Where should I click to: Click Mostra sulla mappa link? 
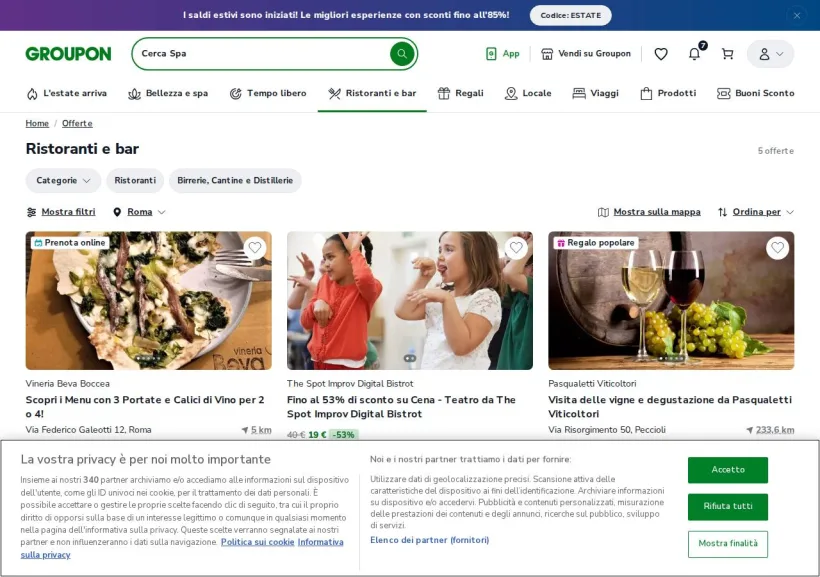[x=649, y=212]
